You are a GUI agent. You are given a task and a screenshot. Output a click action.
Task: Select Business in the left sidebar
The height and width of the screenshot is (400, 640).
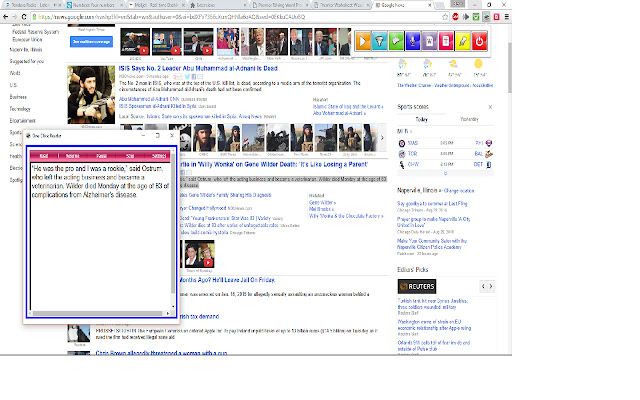click(x=18, y=97)
